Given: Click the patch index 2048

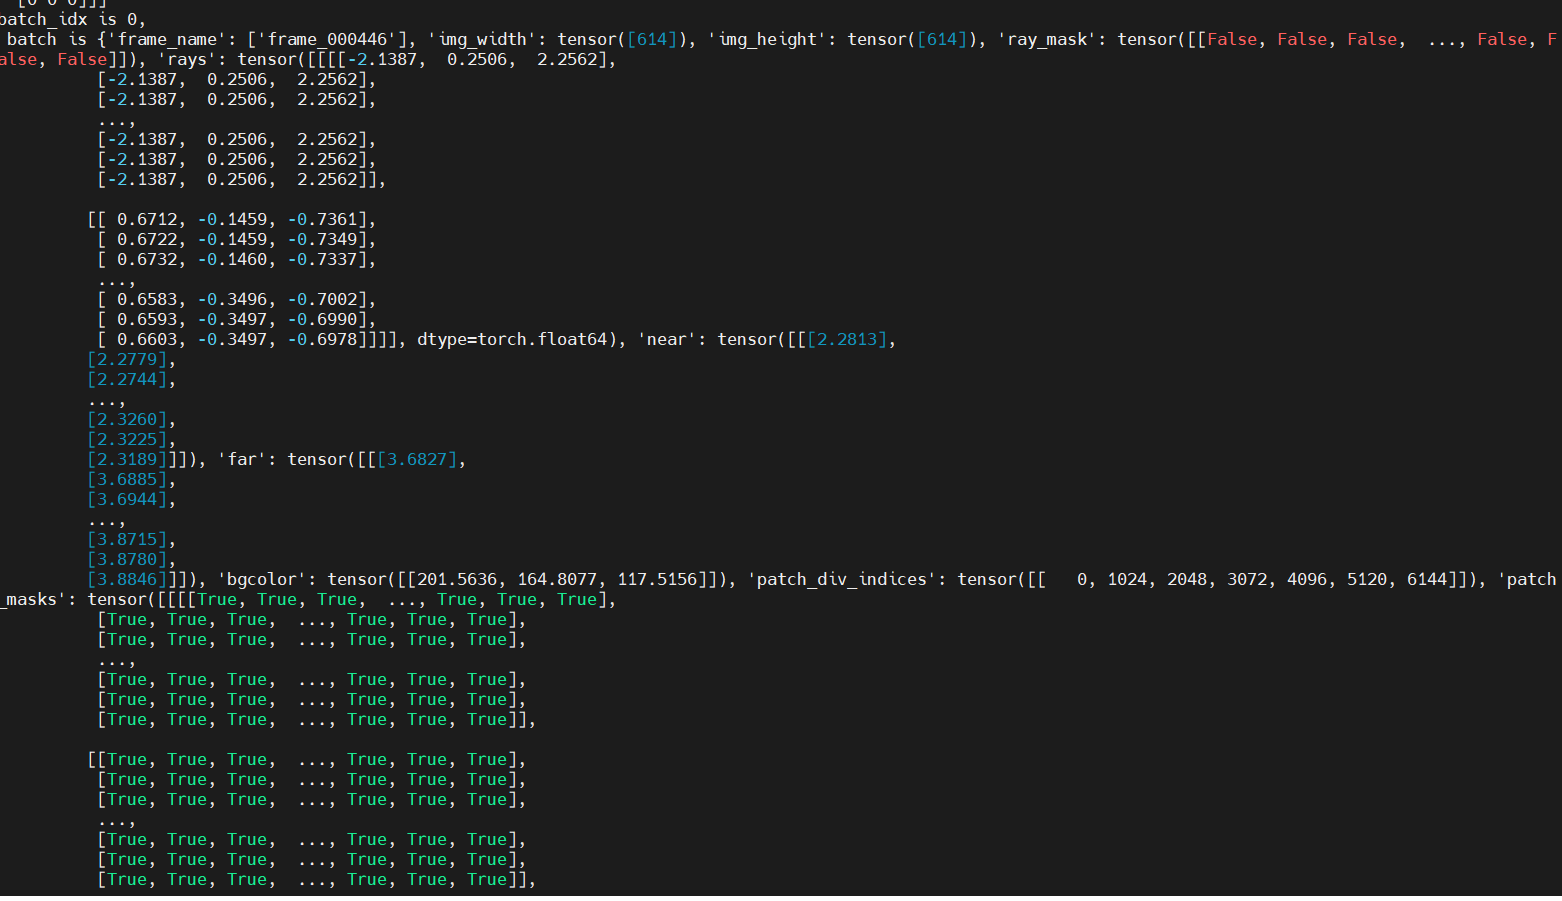Looking at the screenshot, I should point(1187,579).
